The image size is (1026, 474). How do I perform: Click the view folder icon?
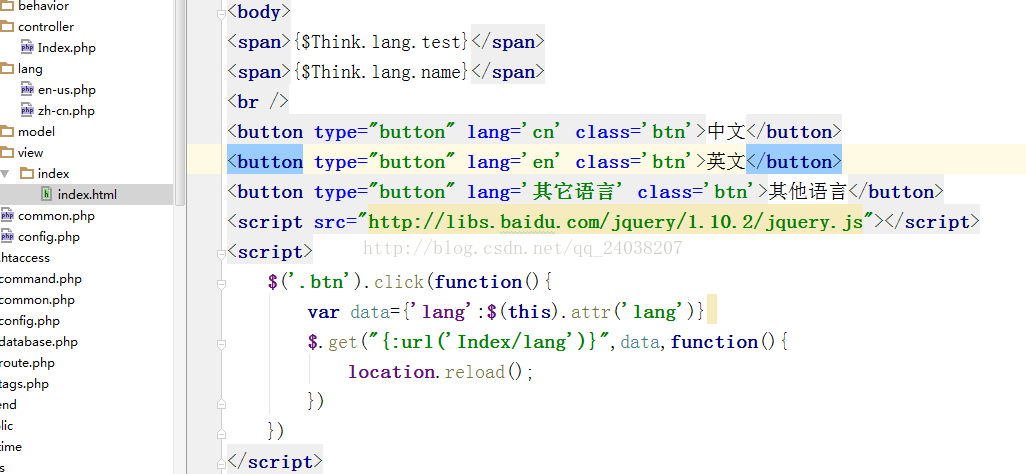click(x=7, y=153)
